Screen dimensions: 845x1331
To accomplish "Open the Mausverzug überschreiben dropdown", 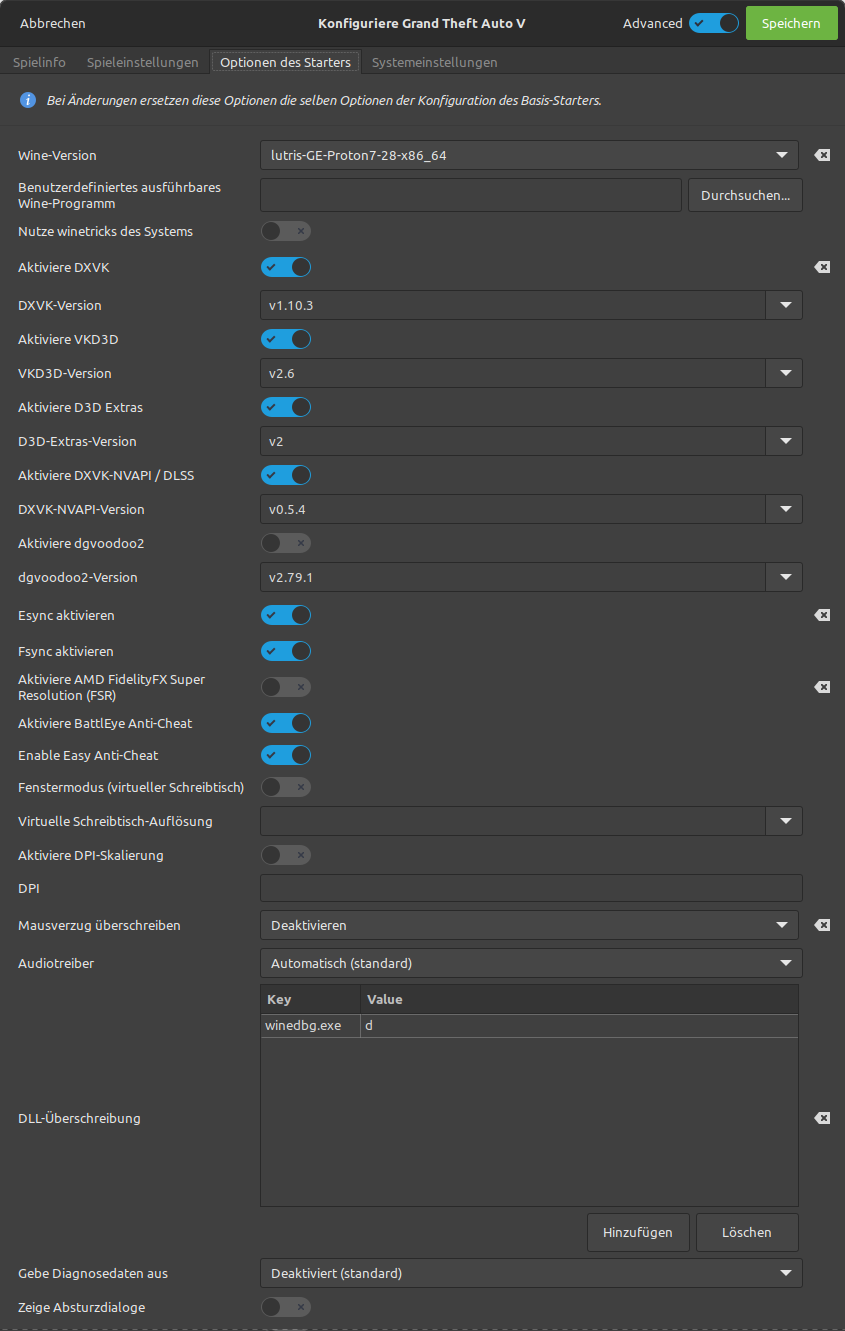I will tap(529, 925).
